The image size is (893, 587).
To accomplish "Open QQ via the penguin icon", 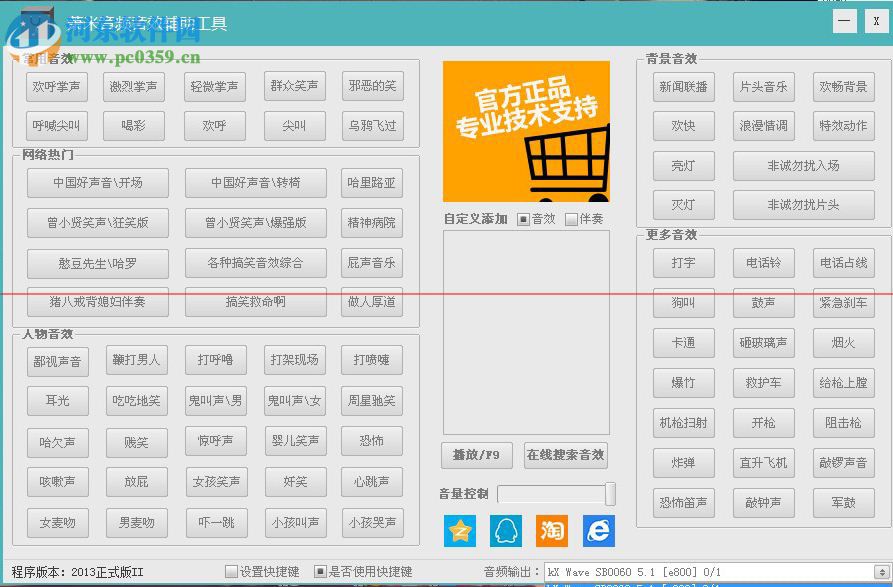I will pyautogui.click(x=506, y=531).
